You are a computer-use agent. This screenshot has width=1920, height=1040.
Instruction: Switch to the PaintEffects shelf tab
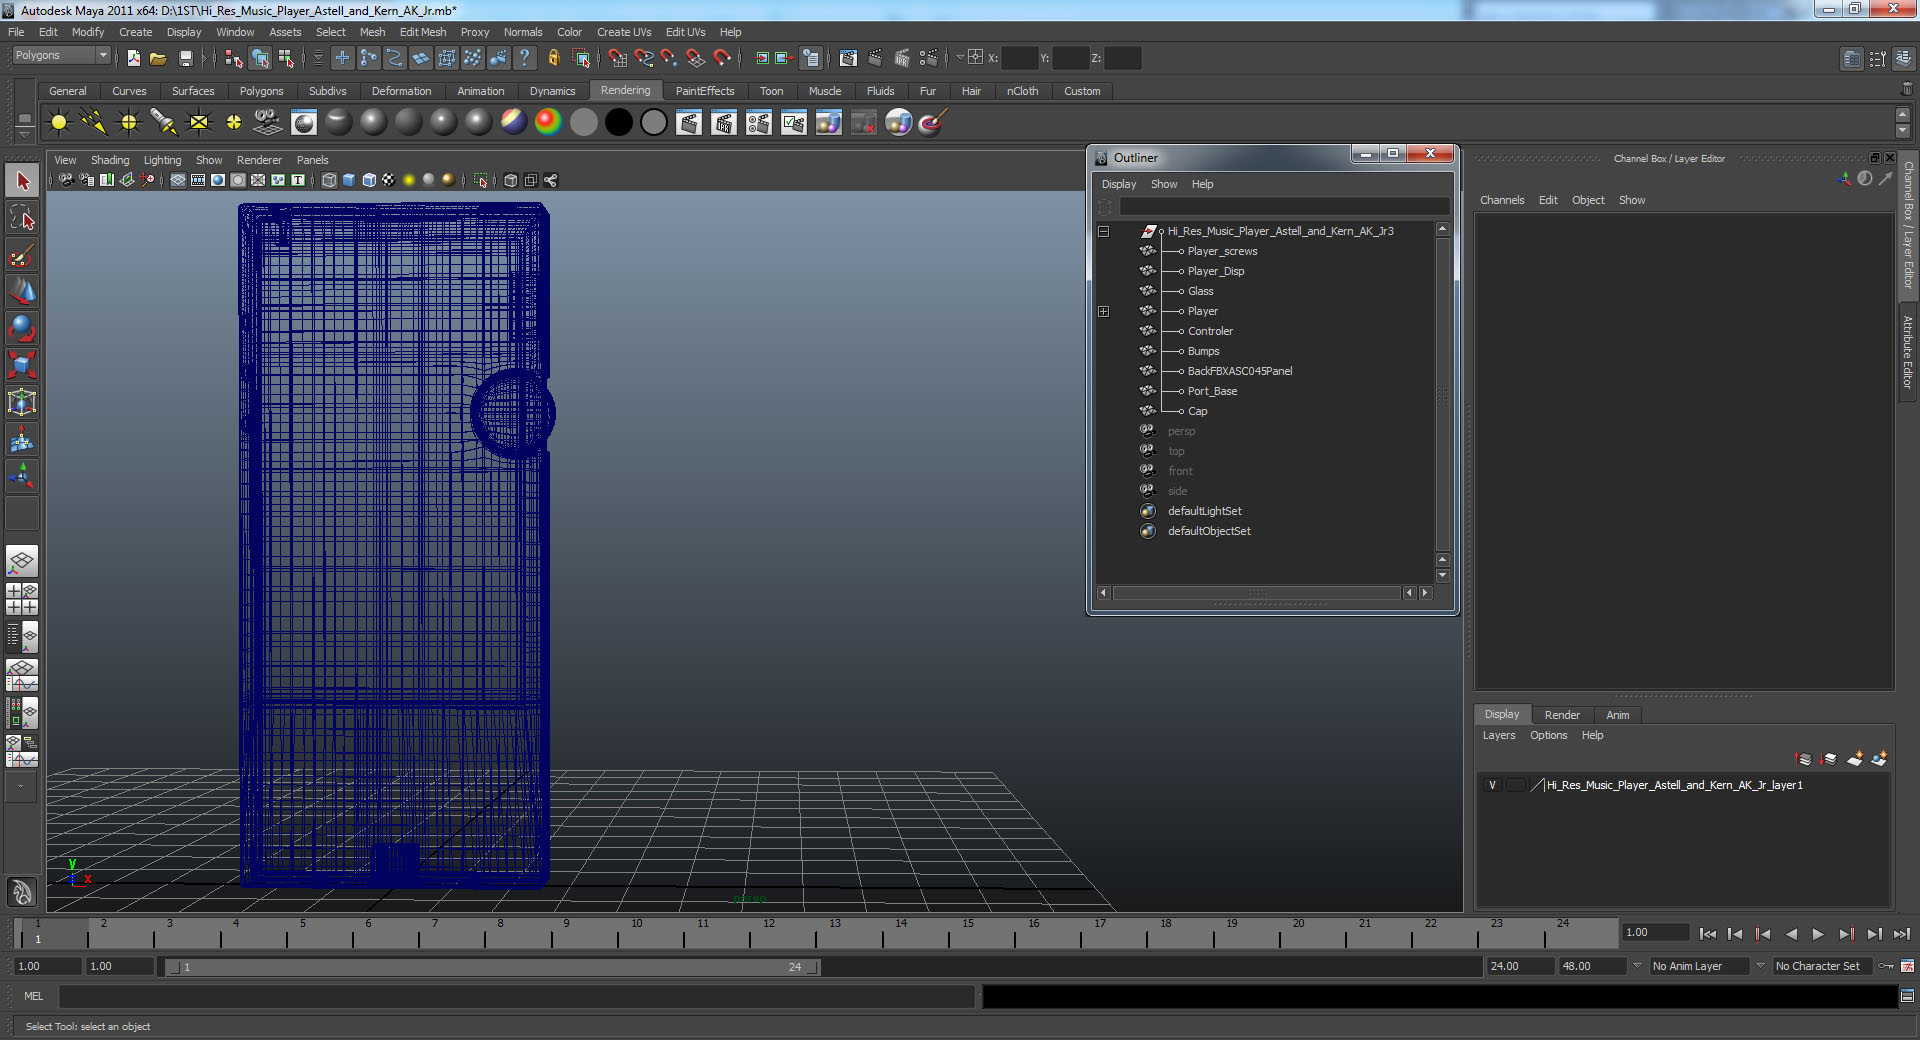pyautogui.click(x=704, y=91)
